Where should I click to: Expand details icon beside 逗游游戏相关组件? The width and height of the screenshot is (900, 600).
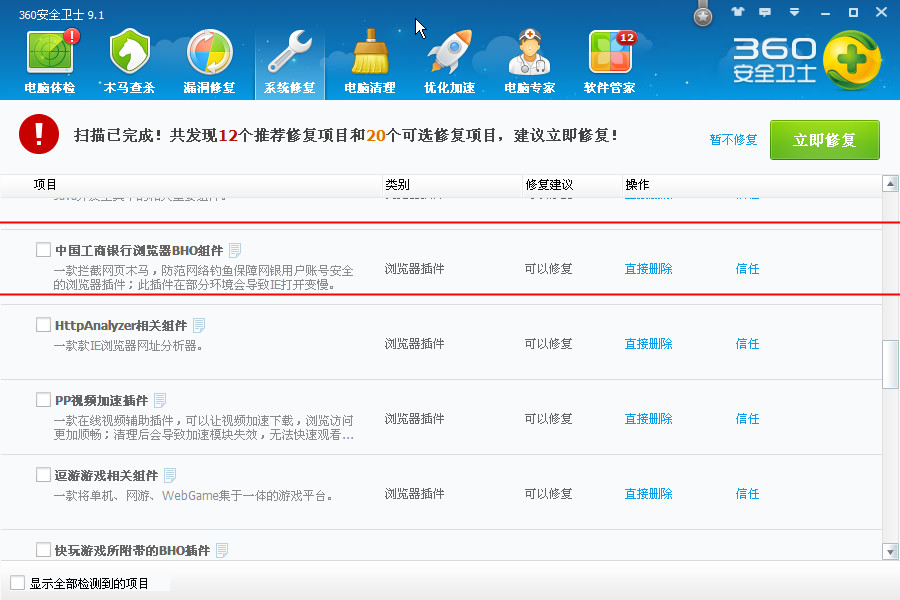point(170,475)
